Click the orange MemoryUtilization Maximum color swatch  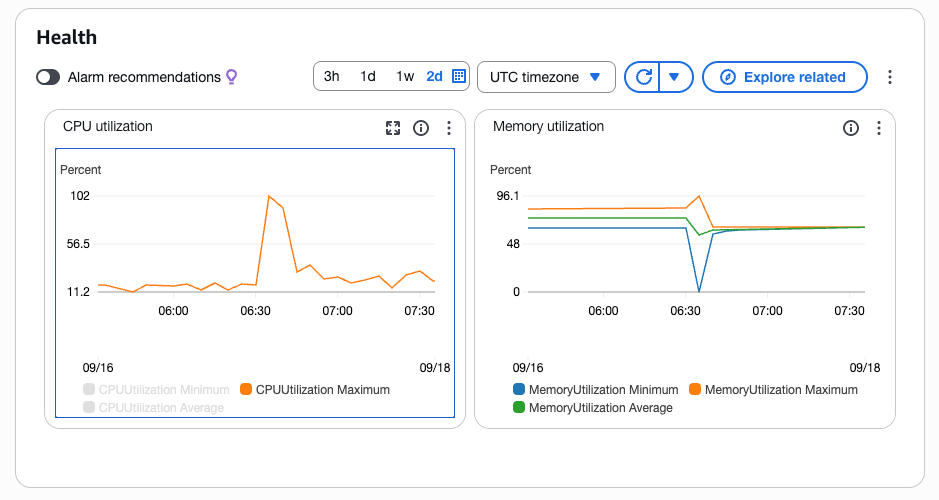(695, 389)
